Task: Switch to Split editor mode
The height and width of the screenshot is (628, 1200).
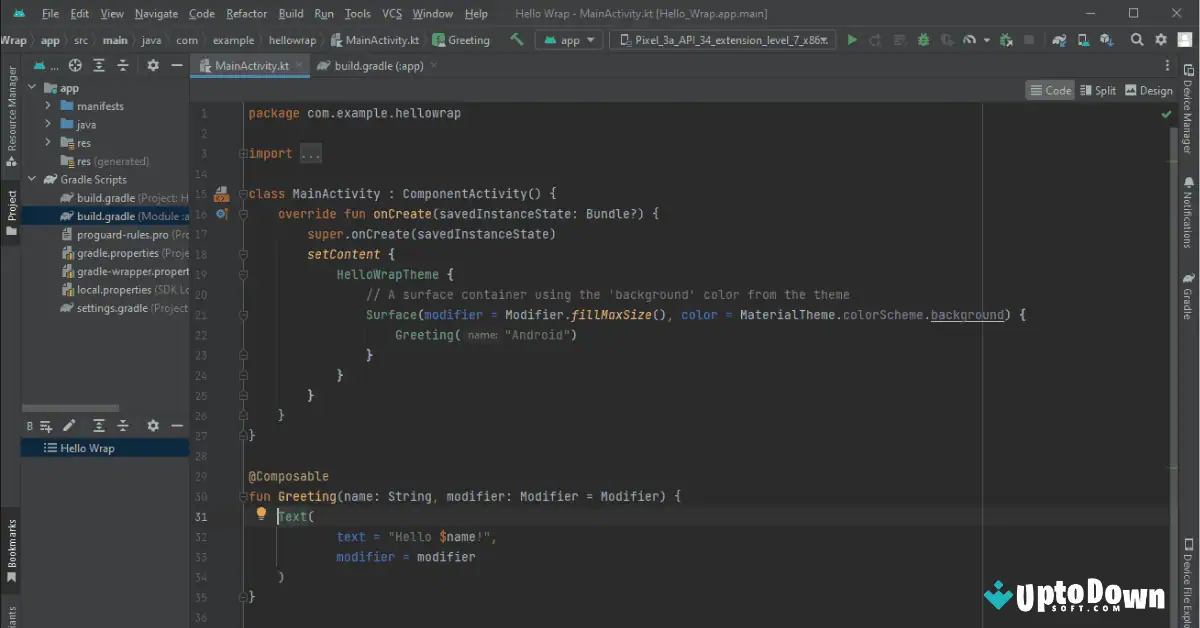Action: point(1098,89)
